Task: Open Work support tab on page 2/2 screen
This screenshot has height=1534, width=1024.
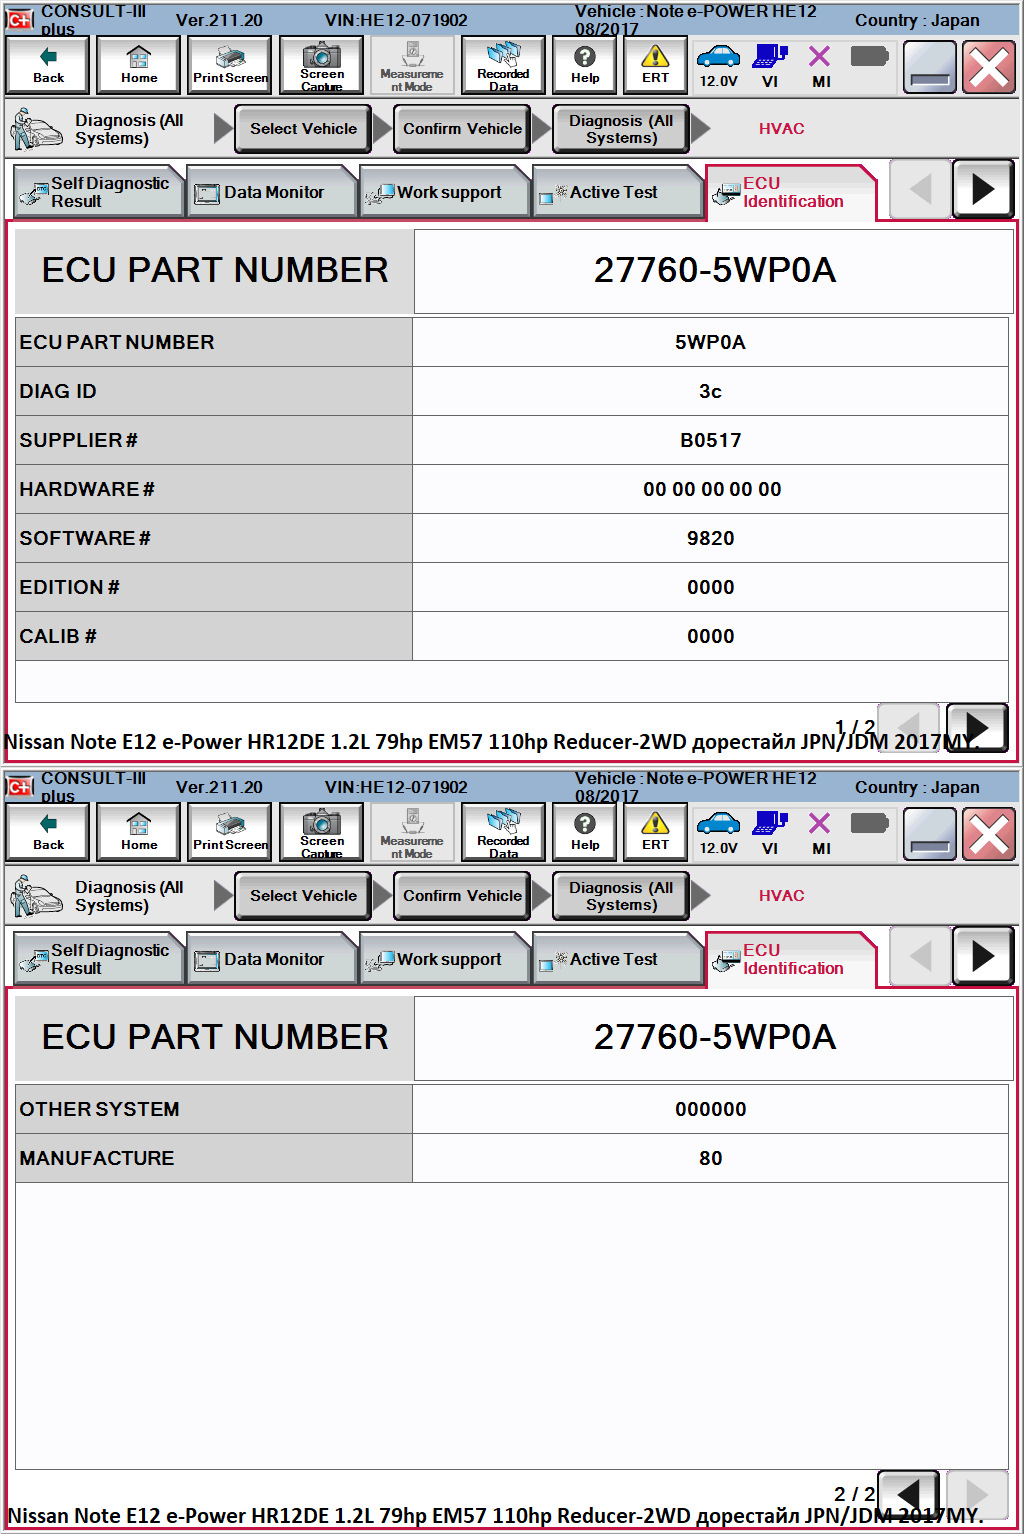Action: (444, 959)
